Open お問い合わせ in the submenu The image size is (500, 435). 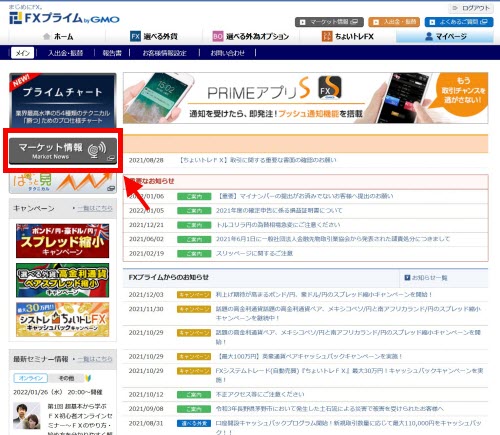[227, 53]
